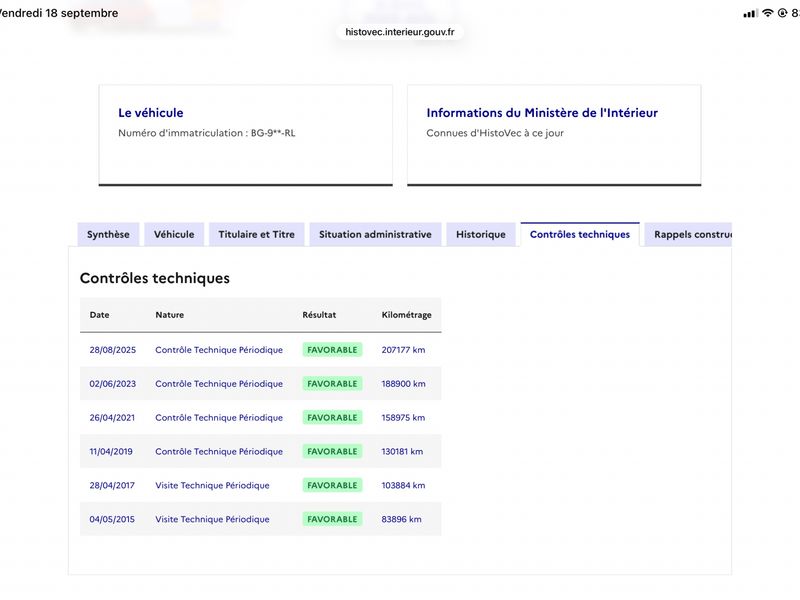Select Visite Technique Périodique for 28/04/2017
800x600 pixels.
click(x=212, y=486)
